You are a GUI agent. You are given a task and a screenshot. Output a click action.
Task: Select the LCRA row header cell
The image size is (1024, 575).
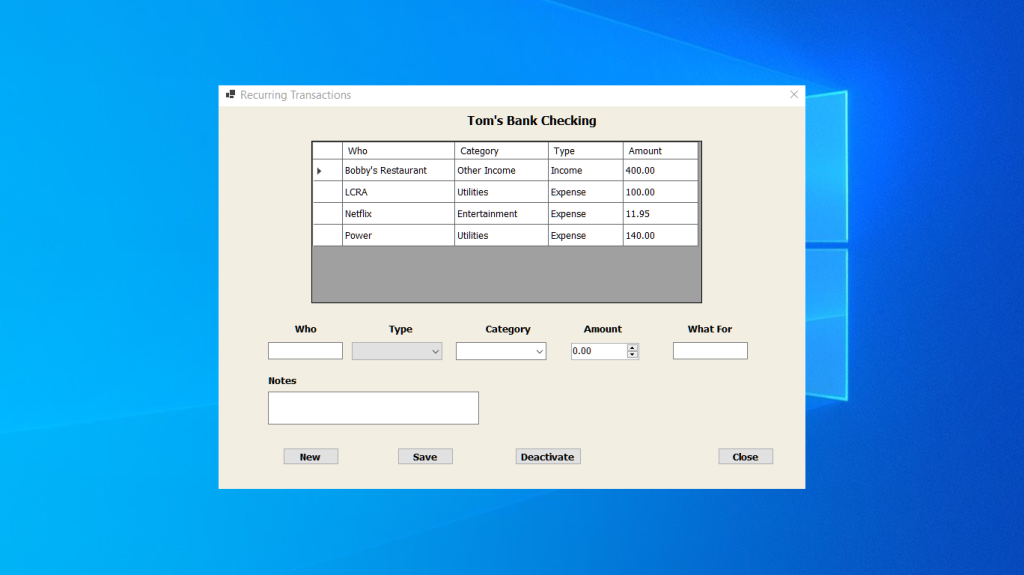328,192
